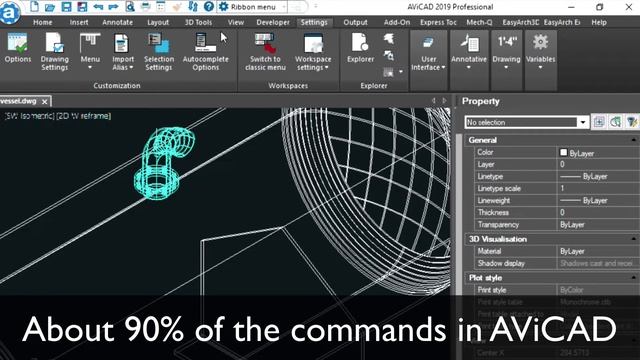Open the Menu customization button

[90, 51]
